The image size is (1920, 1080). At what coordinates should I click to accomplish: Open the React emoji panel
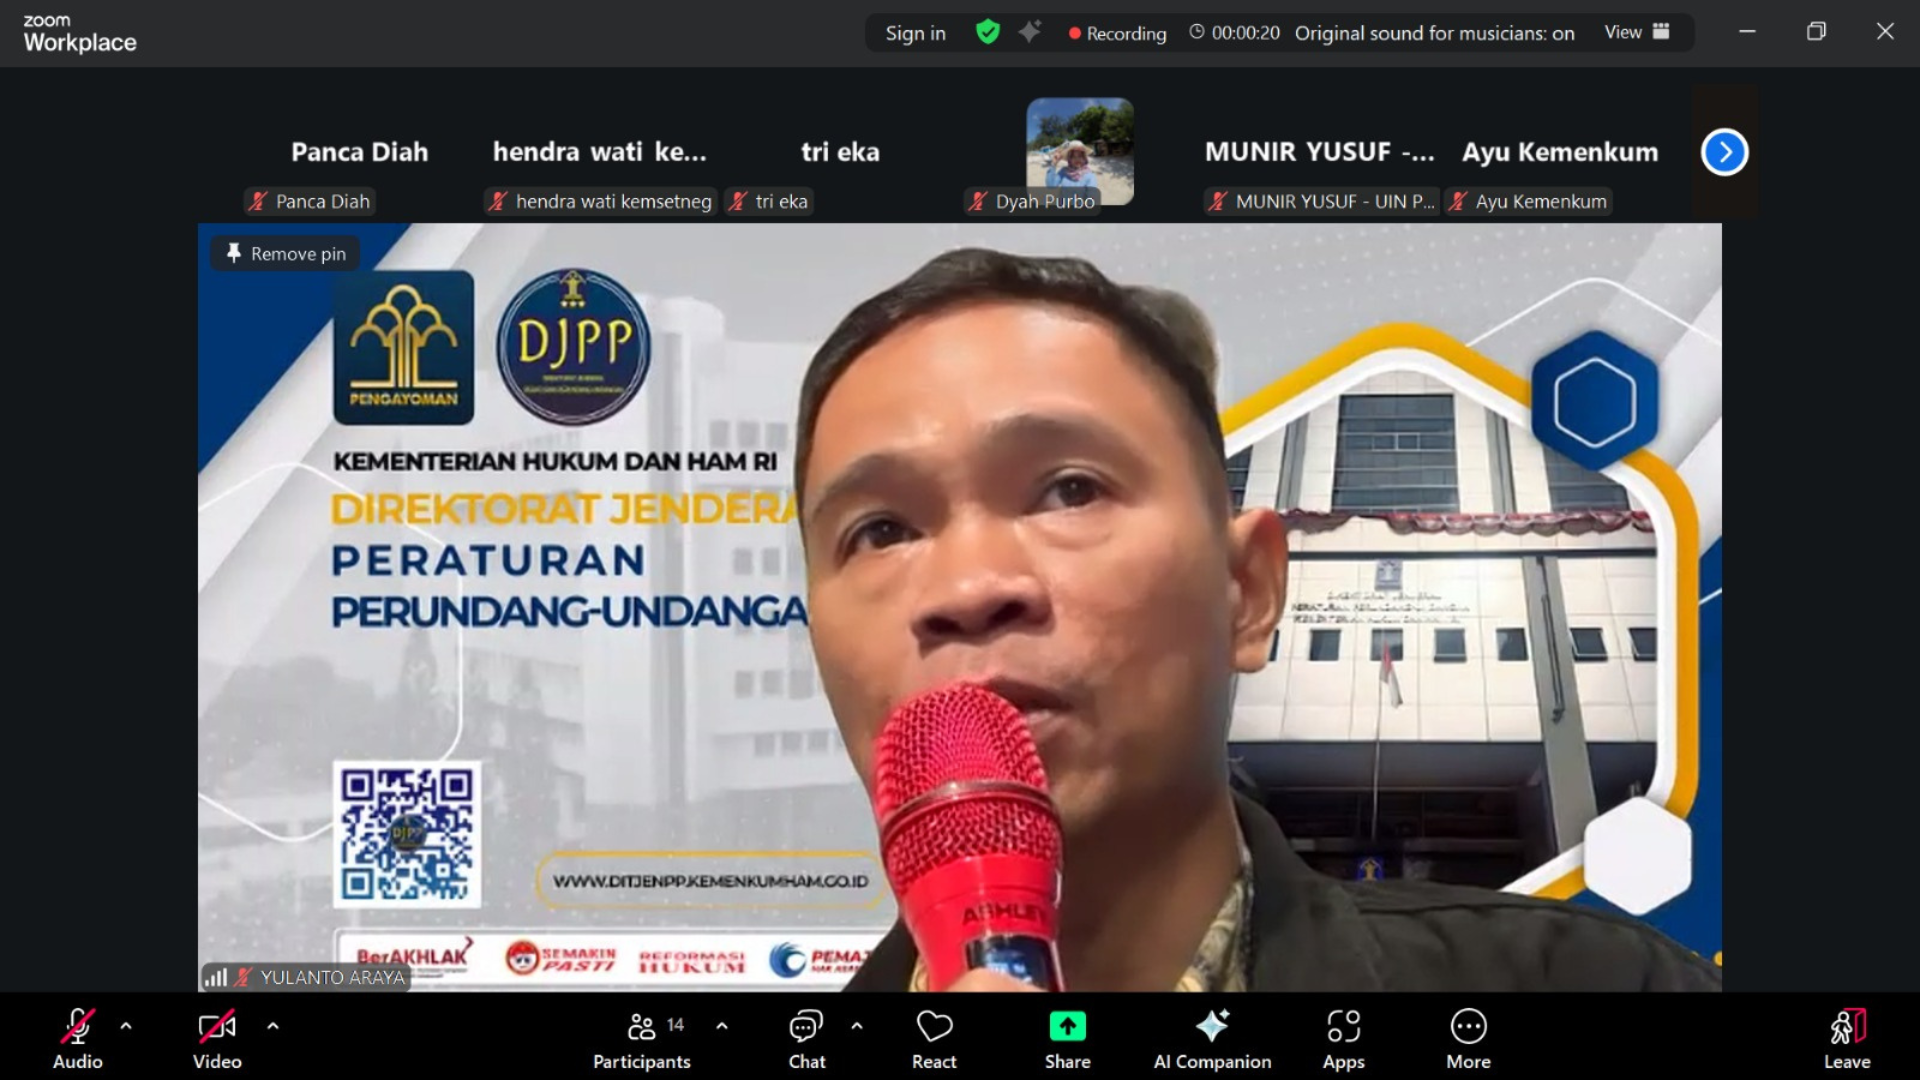(934, 1038)
